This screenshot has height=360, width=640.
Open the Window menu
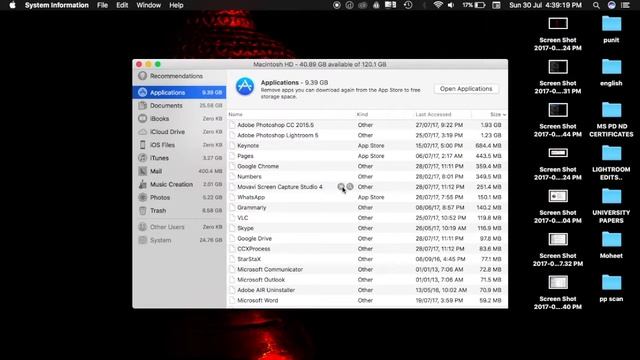(x=149, y=5)
